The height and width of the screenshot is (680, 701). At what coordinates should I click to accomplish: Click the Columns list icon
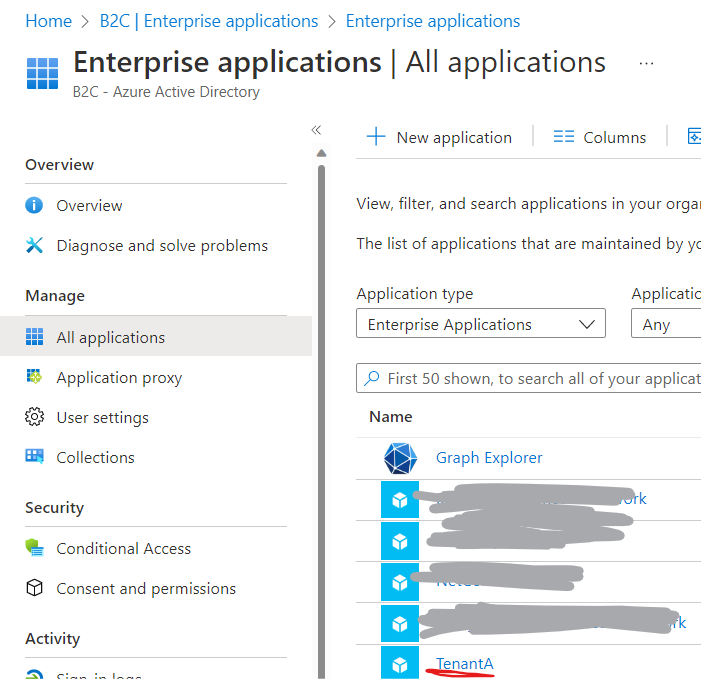563,136
